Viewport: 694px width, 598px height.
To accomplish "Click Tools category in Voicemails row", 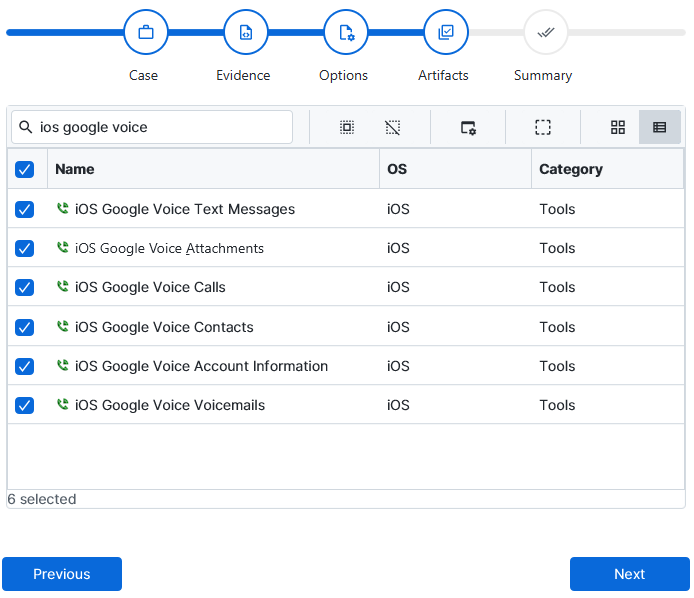I will [x=557, y=405].
